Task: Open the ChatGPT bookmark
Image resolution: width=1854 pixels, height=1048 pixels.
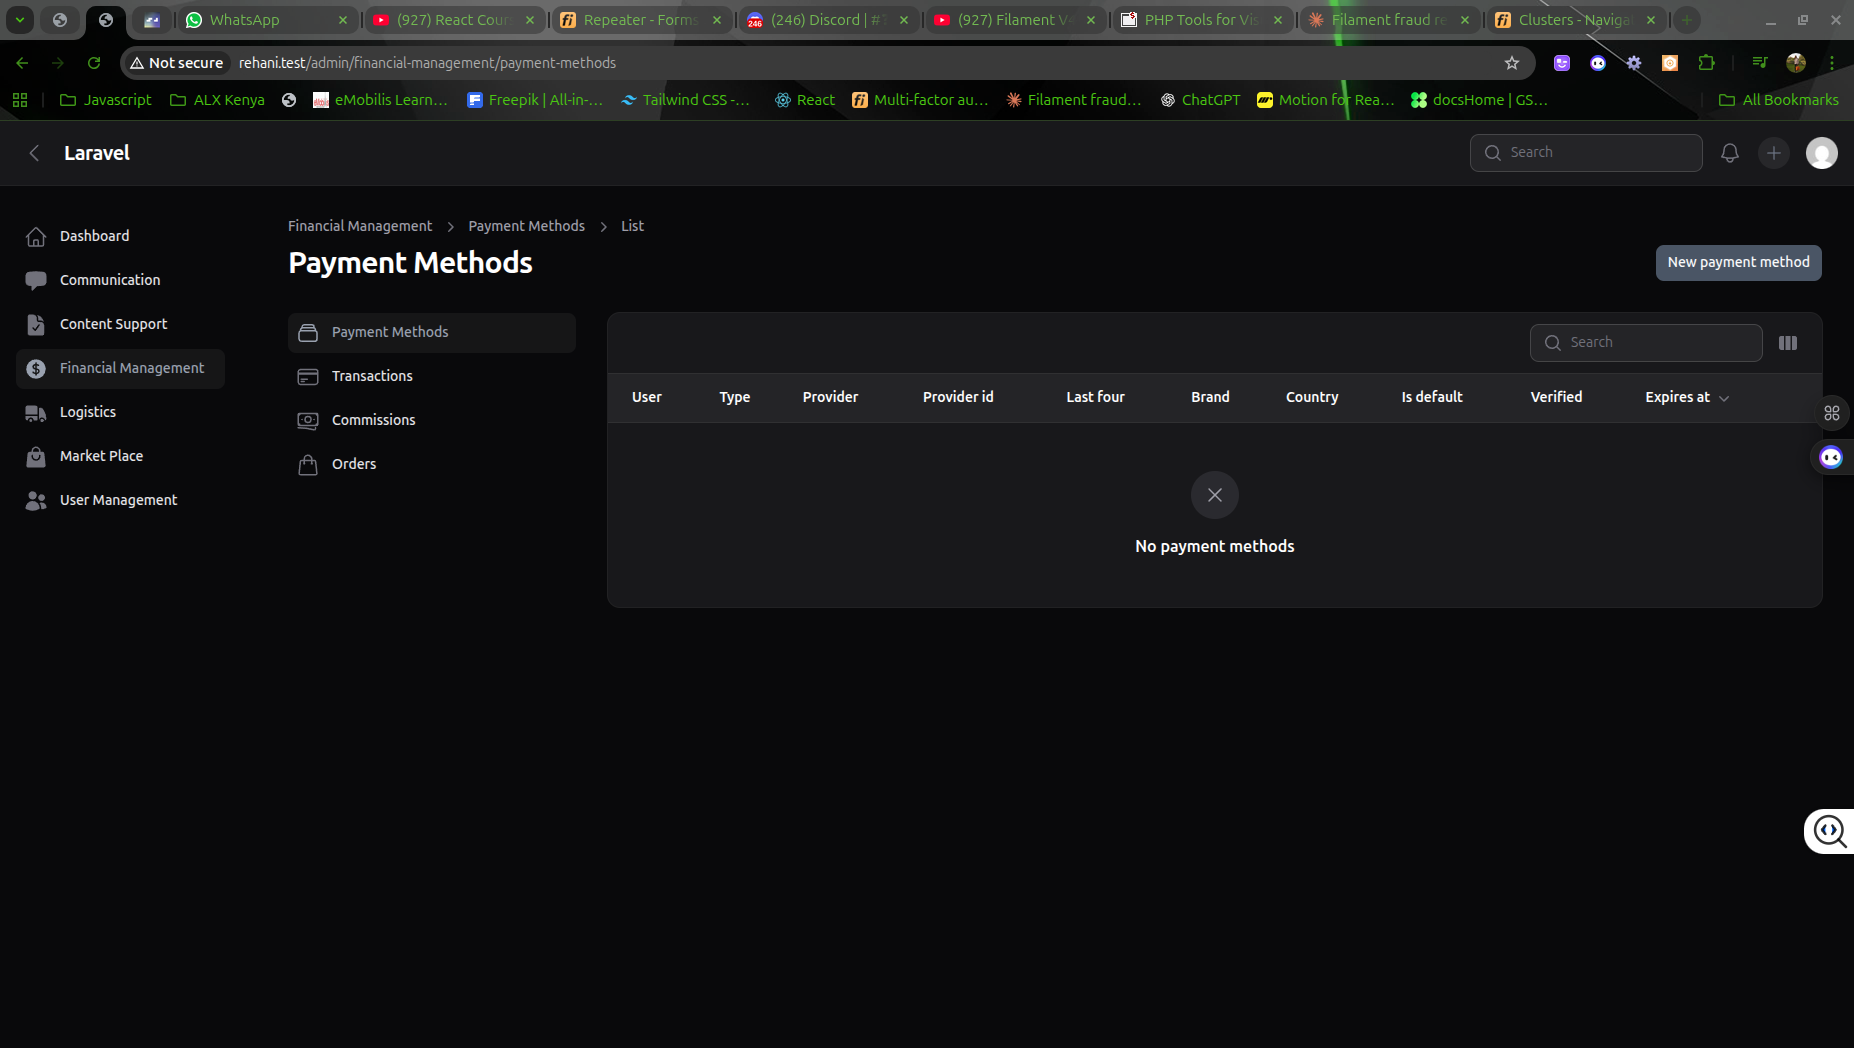Action: [x=1200, y=100]
